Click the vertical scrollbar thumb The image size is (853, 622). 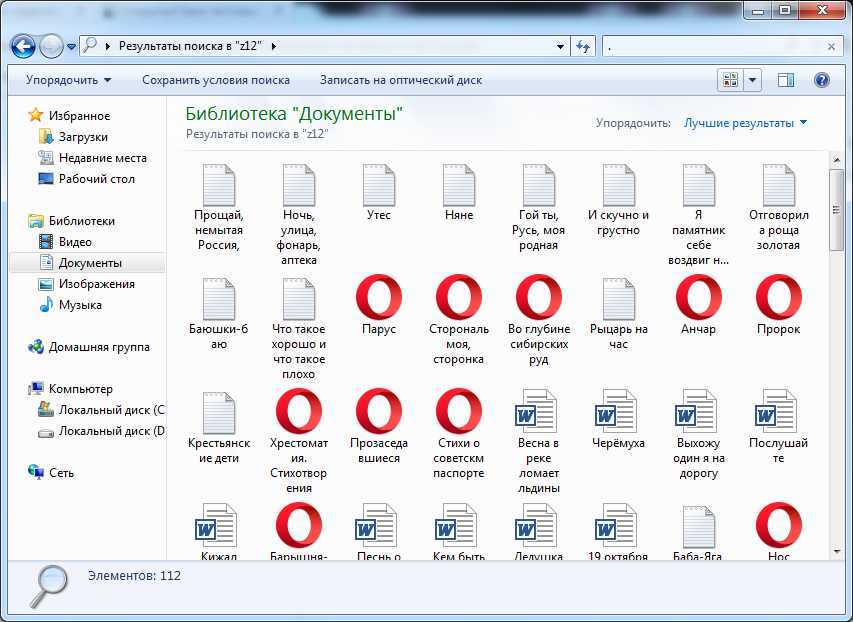(837, 210)
